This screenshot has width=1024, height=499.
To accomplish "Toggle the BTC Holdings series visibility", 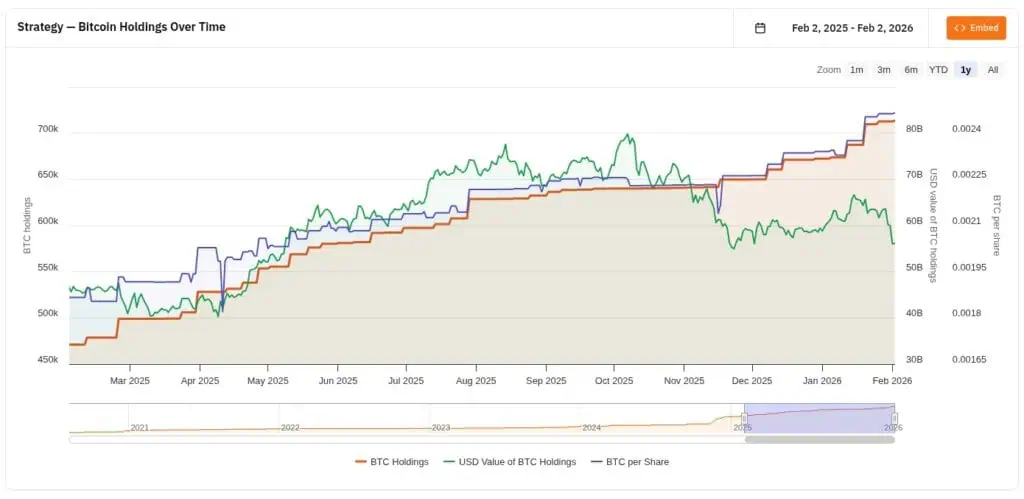I will pos(399,462).
